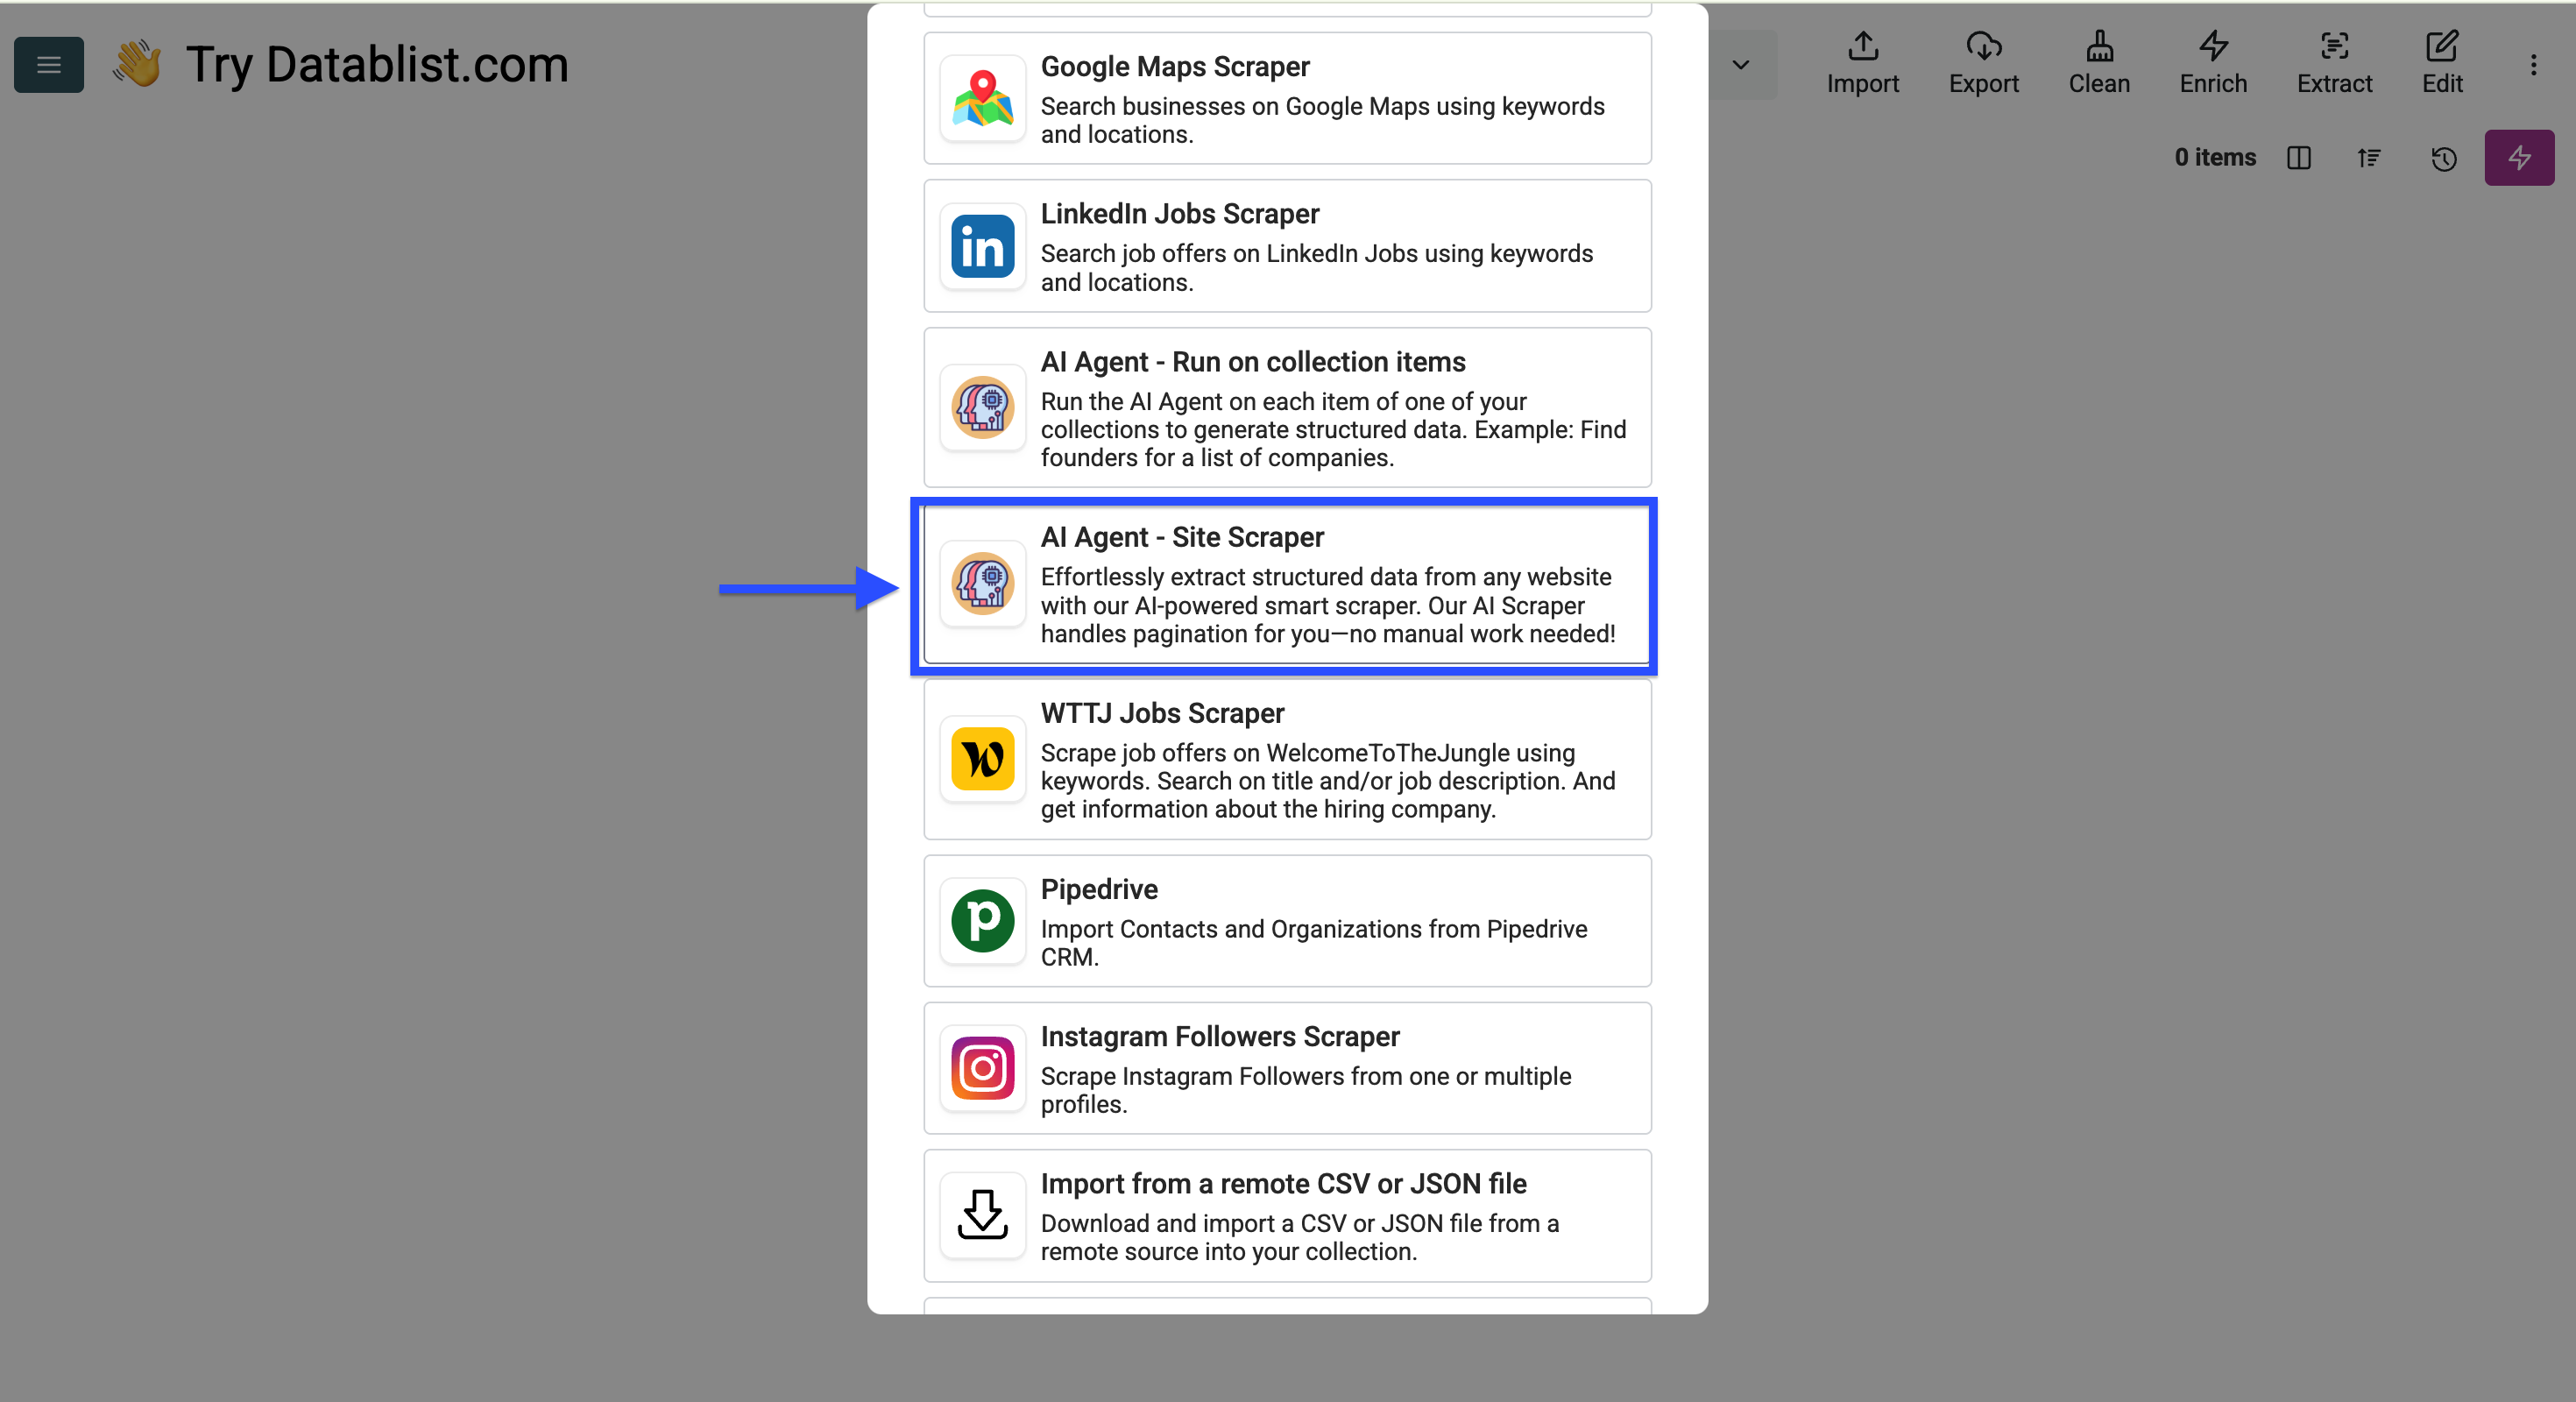2576x1402 pixels.
Task: Click the AI Agent Site Scraper icon
Action: pyautogui.click(x=982, y=583)
